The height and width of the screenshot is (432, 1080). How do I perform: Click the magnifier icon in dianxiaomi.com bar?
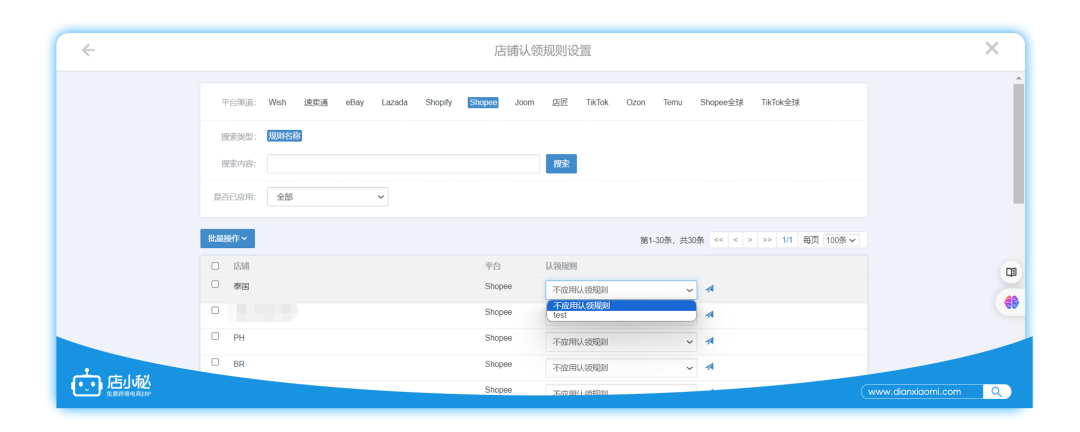click(x=996, y=392)
